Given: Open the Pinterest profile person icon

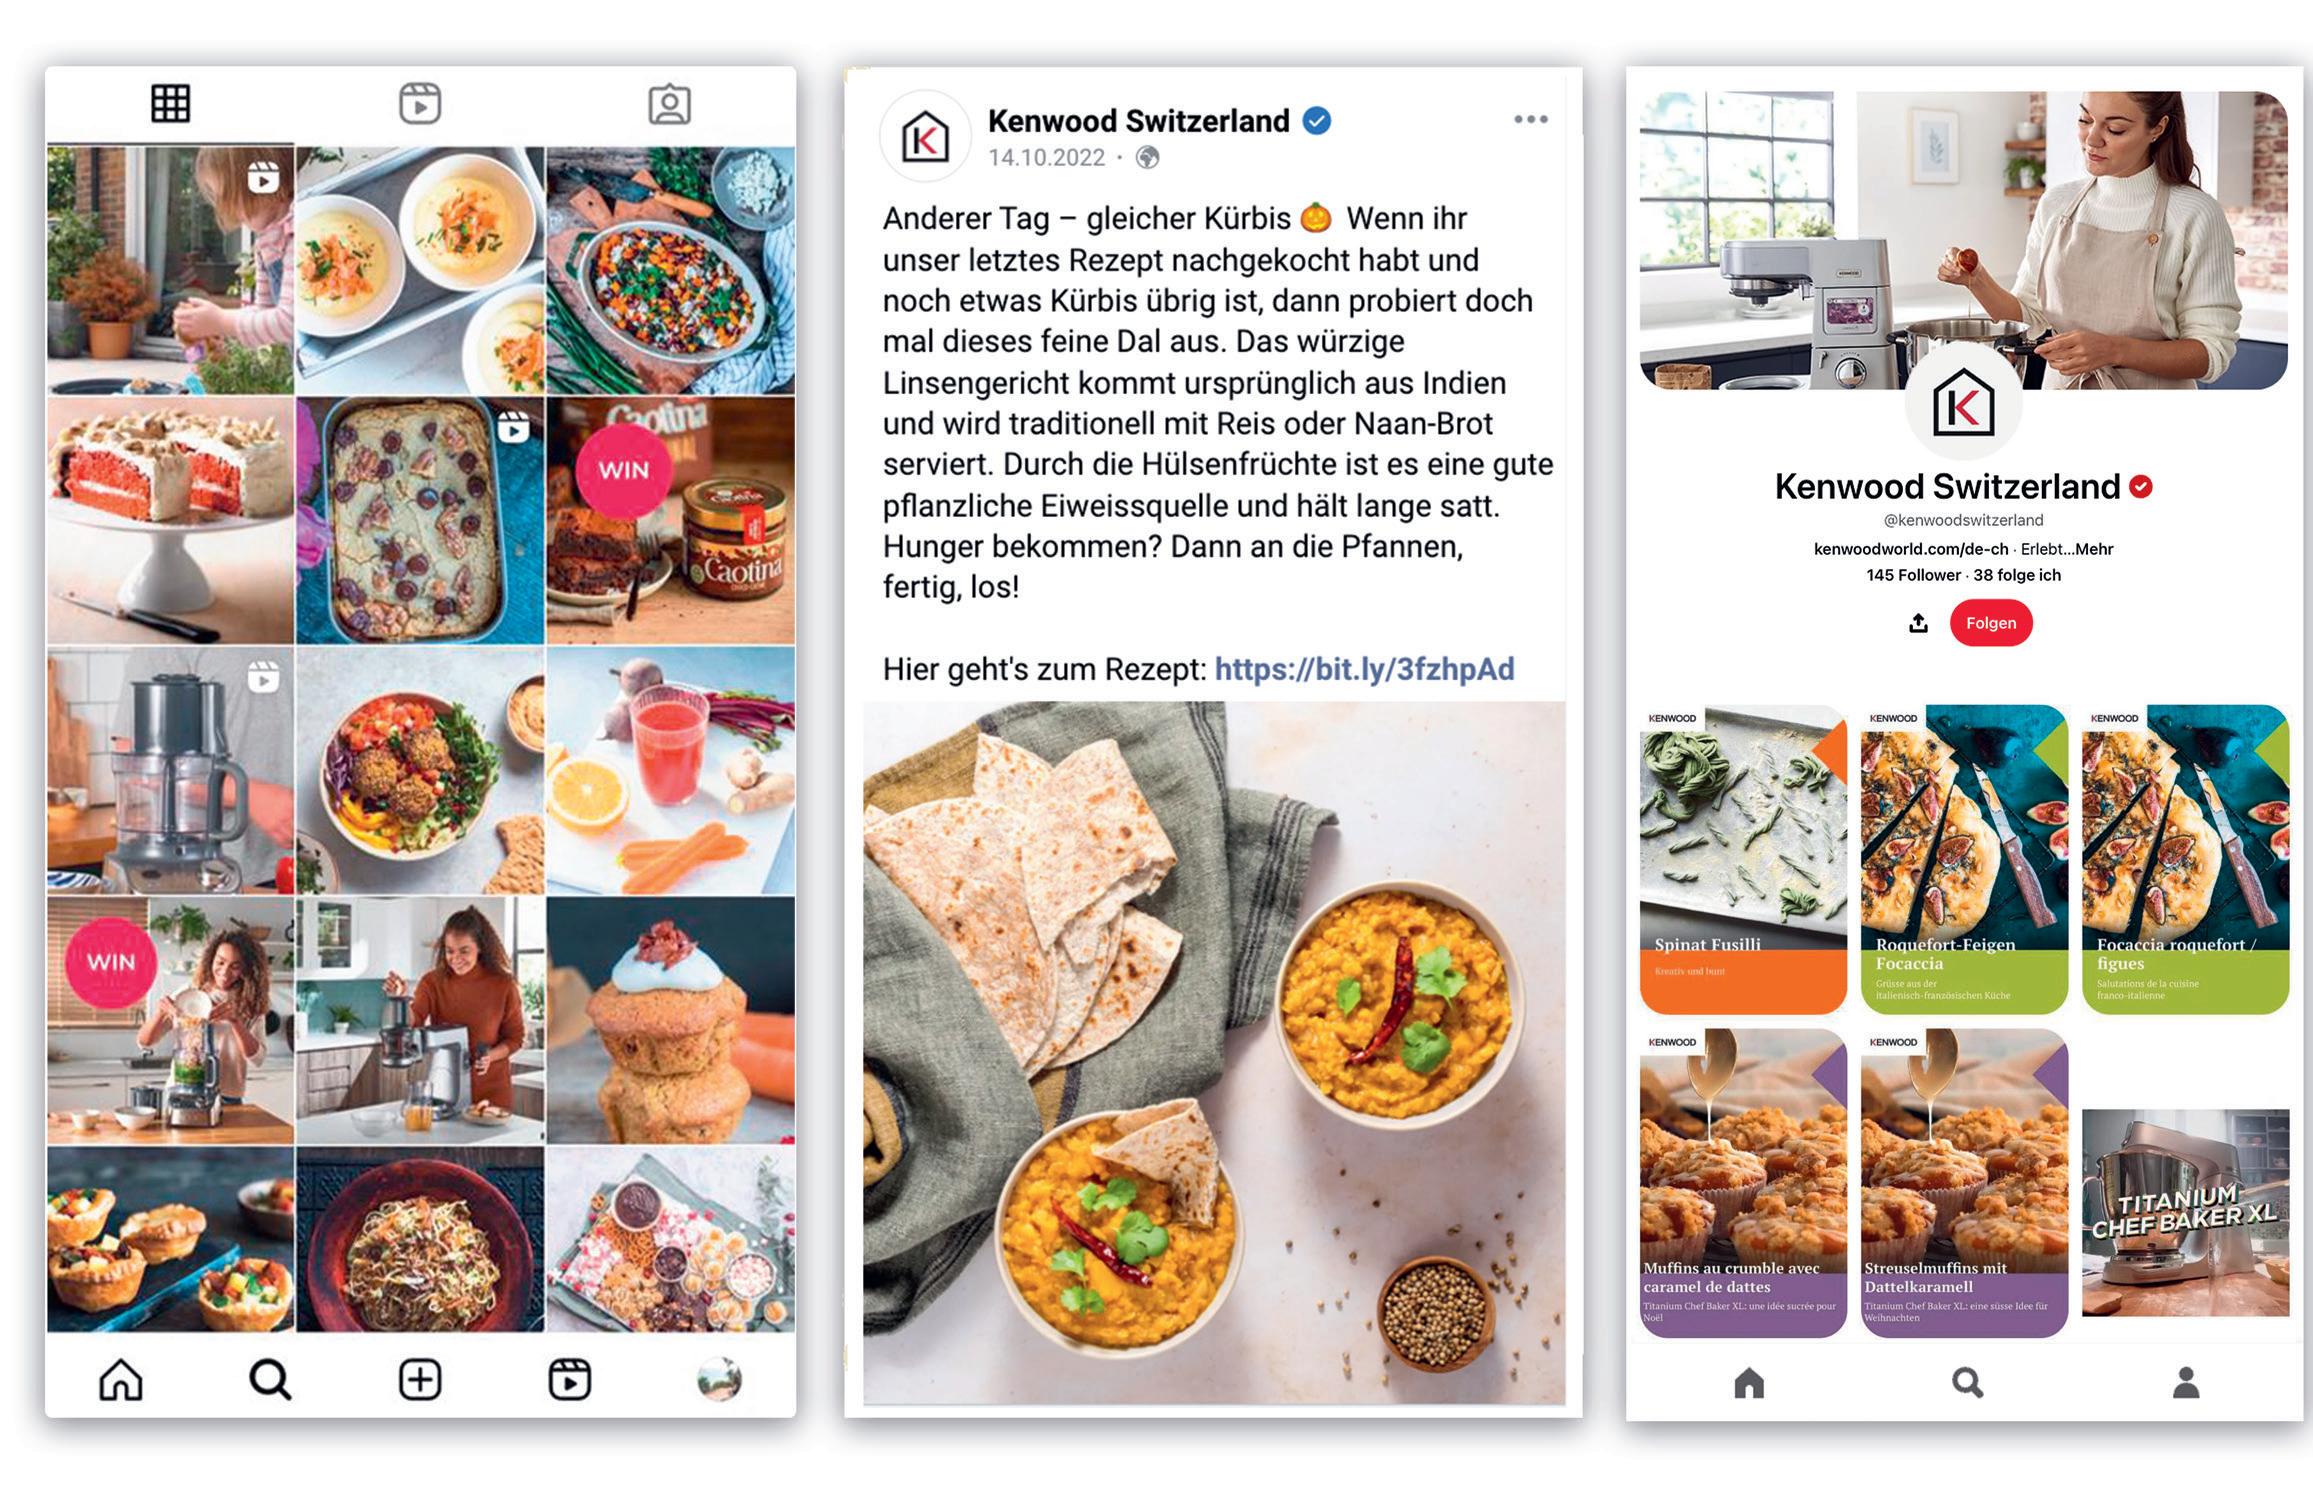Looking at the screenshot, I should [2186, 1383].
